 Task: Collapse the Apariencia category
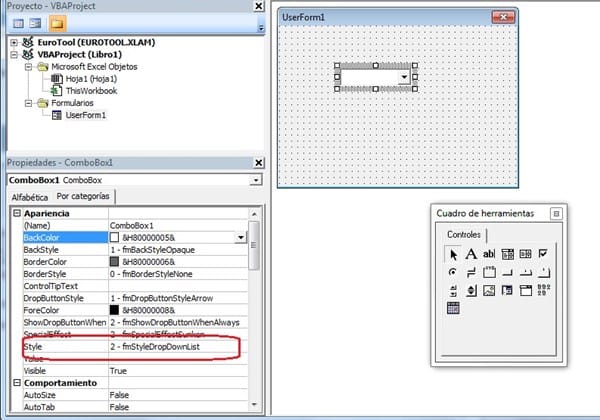17,213
